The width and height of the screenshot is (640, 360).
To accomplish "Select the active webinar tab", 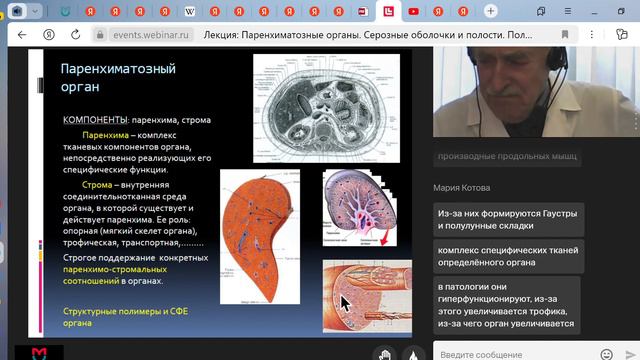I will pos(388,11).
